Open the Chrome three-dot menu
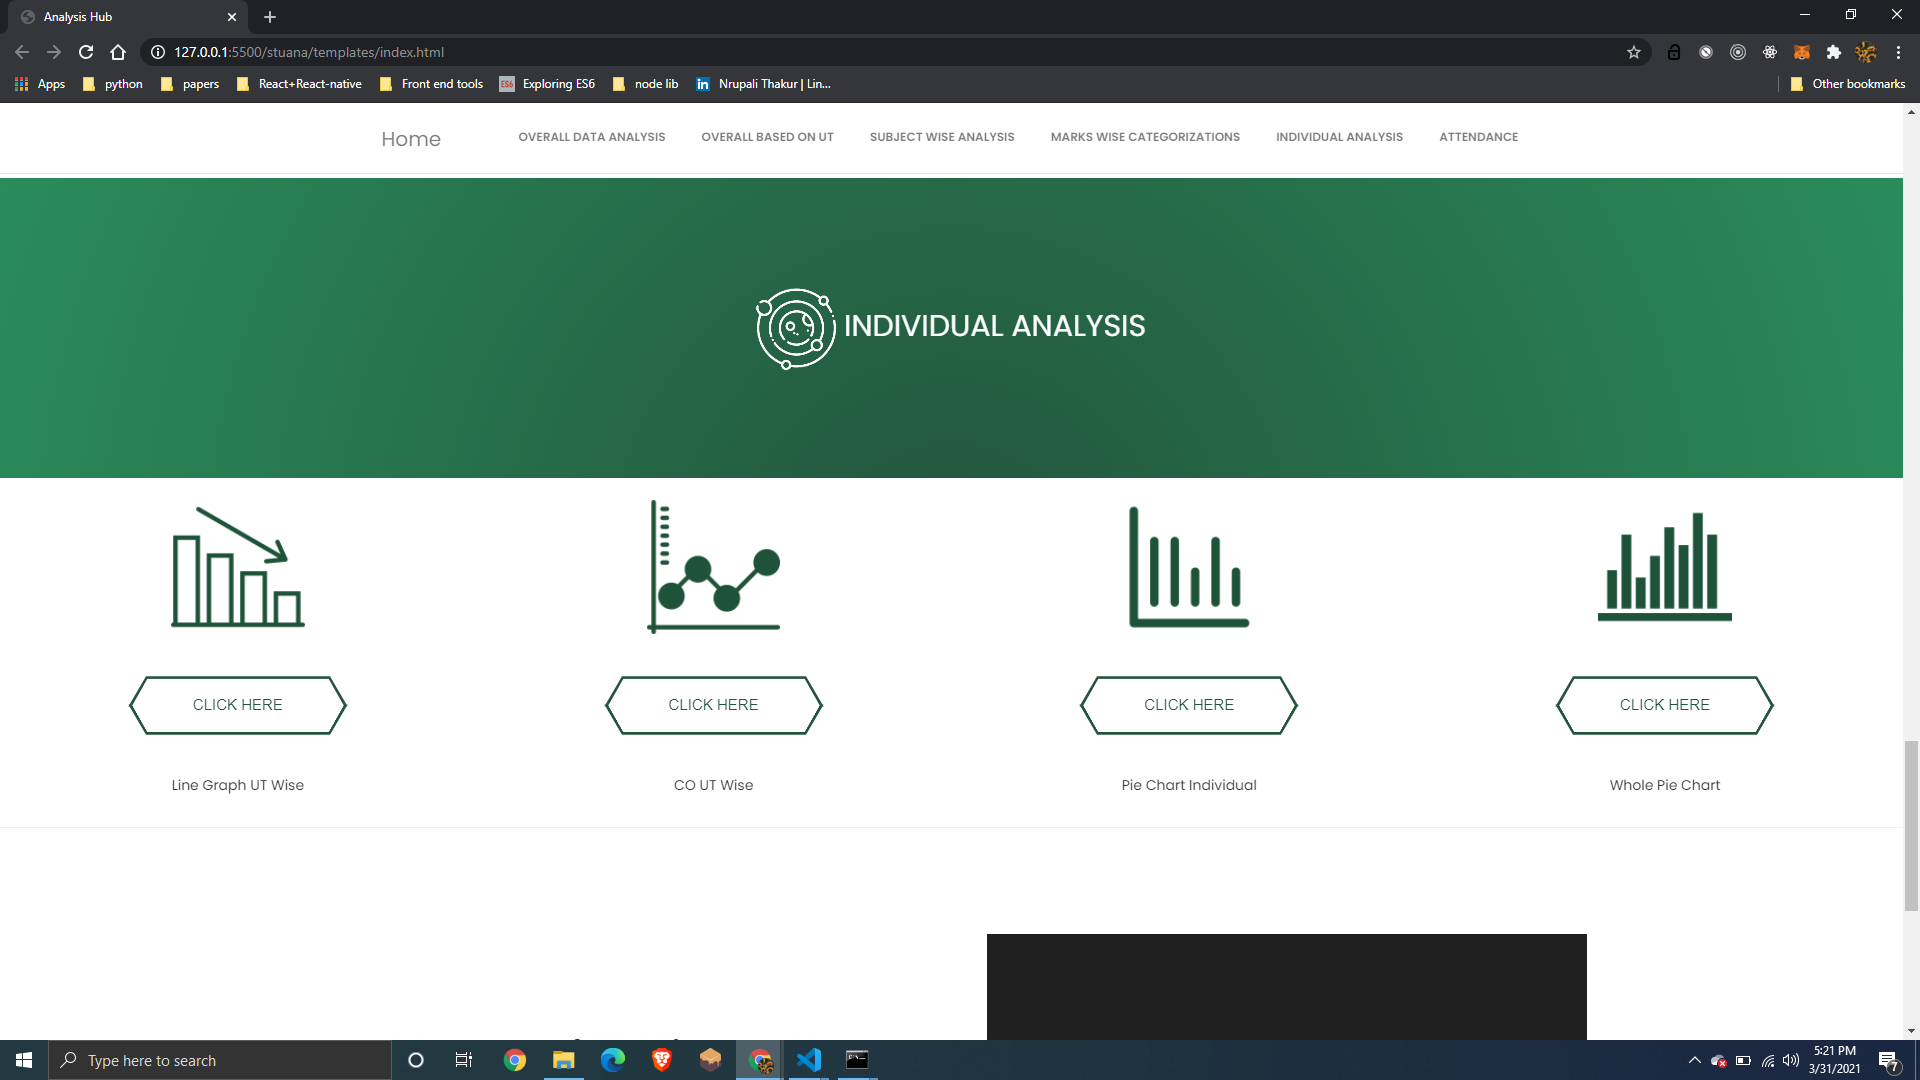The height and width of the screenshot is (1080, 1920). 1898,52
